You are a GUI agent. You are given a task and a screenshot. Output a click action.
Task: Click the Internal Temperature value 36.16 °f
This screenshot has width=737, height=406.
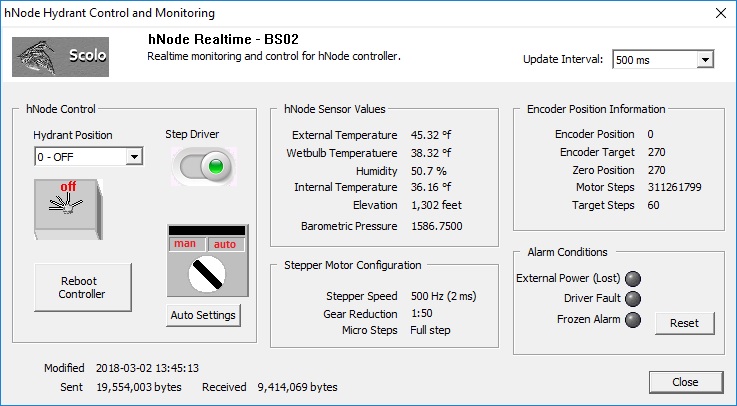(x=431, y=187)
